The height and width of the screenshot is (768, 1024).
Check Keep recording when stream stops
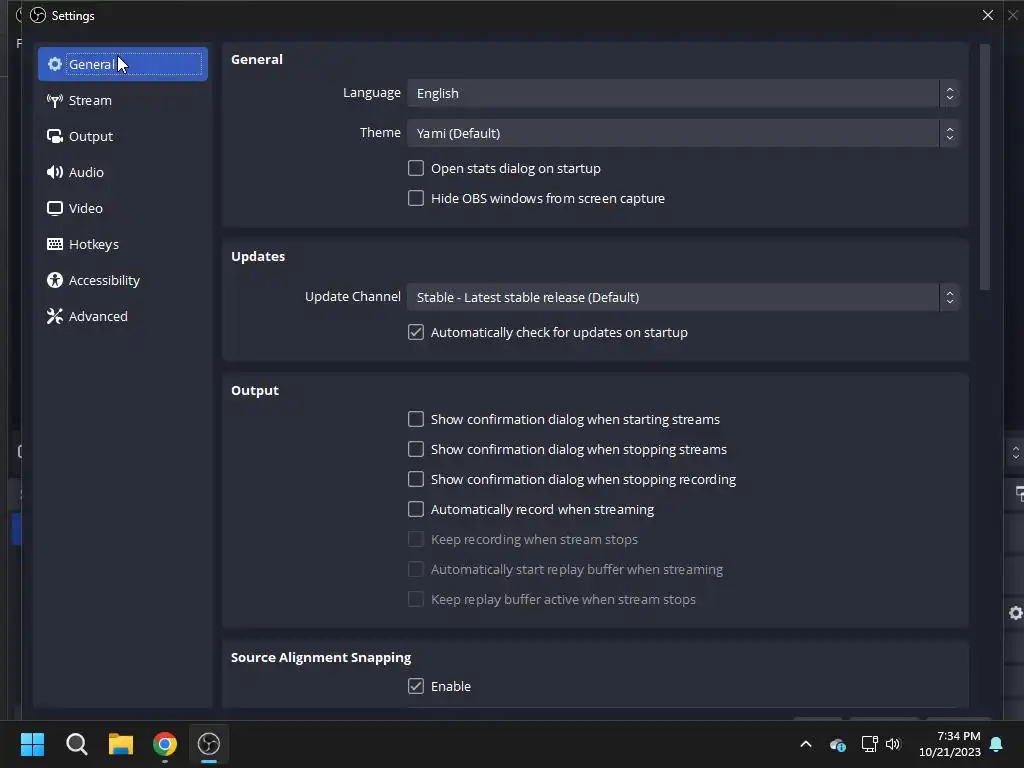(416, 539)
